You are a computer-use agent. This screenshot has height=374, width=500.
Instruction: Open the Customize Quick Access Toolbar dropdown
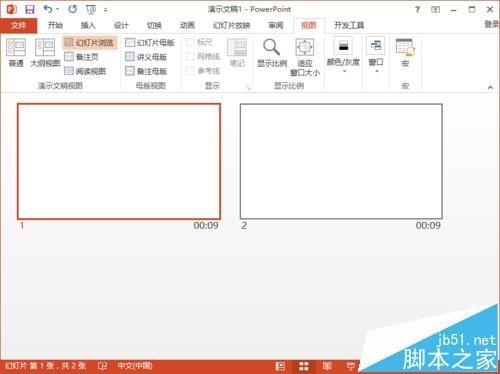tap(105, 10)
